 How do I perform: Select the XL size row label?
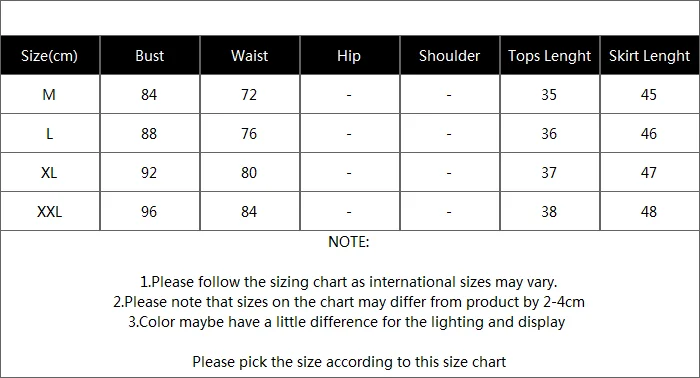coord(49,173)
